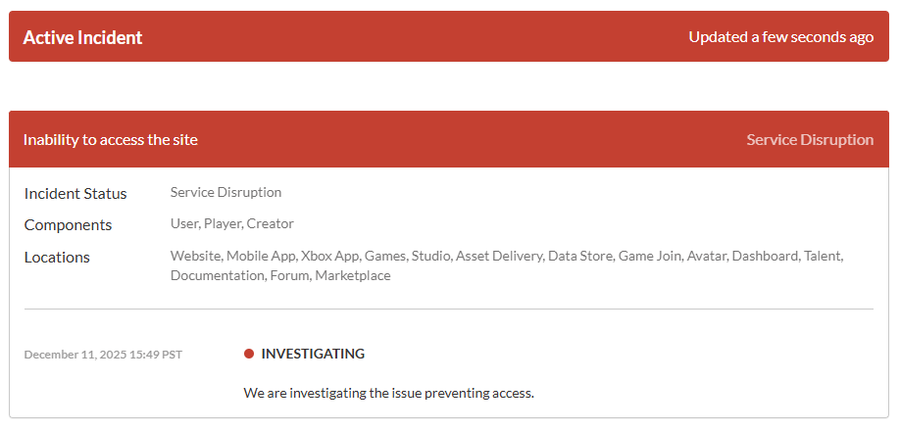The width and height of the screenshot is (900, 430).
Task: Select the Components label
Action: tap(68, 225)
